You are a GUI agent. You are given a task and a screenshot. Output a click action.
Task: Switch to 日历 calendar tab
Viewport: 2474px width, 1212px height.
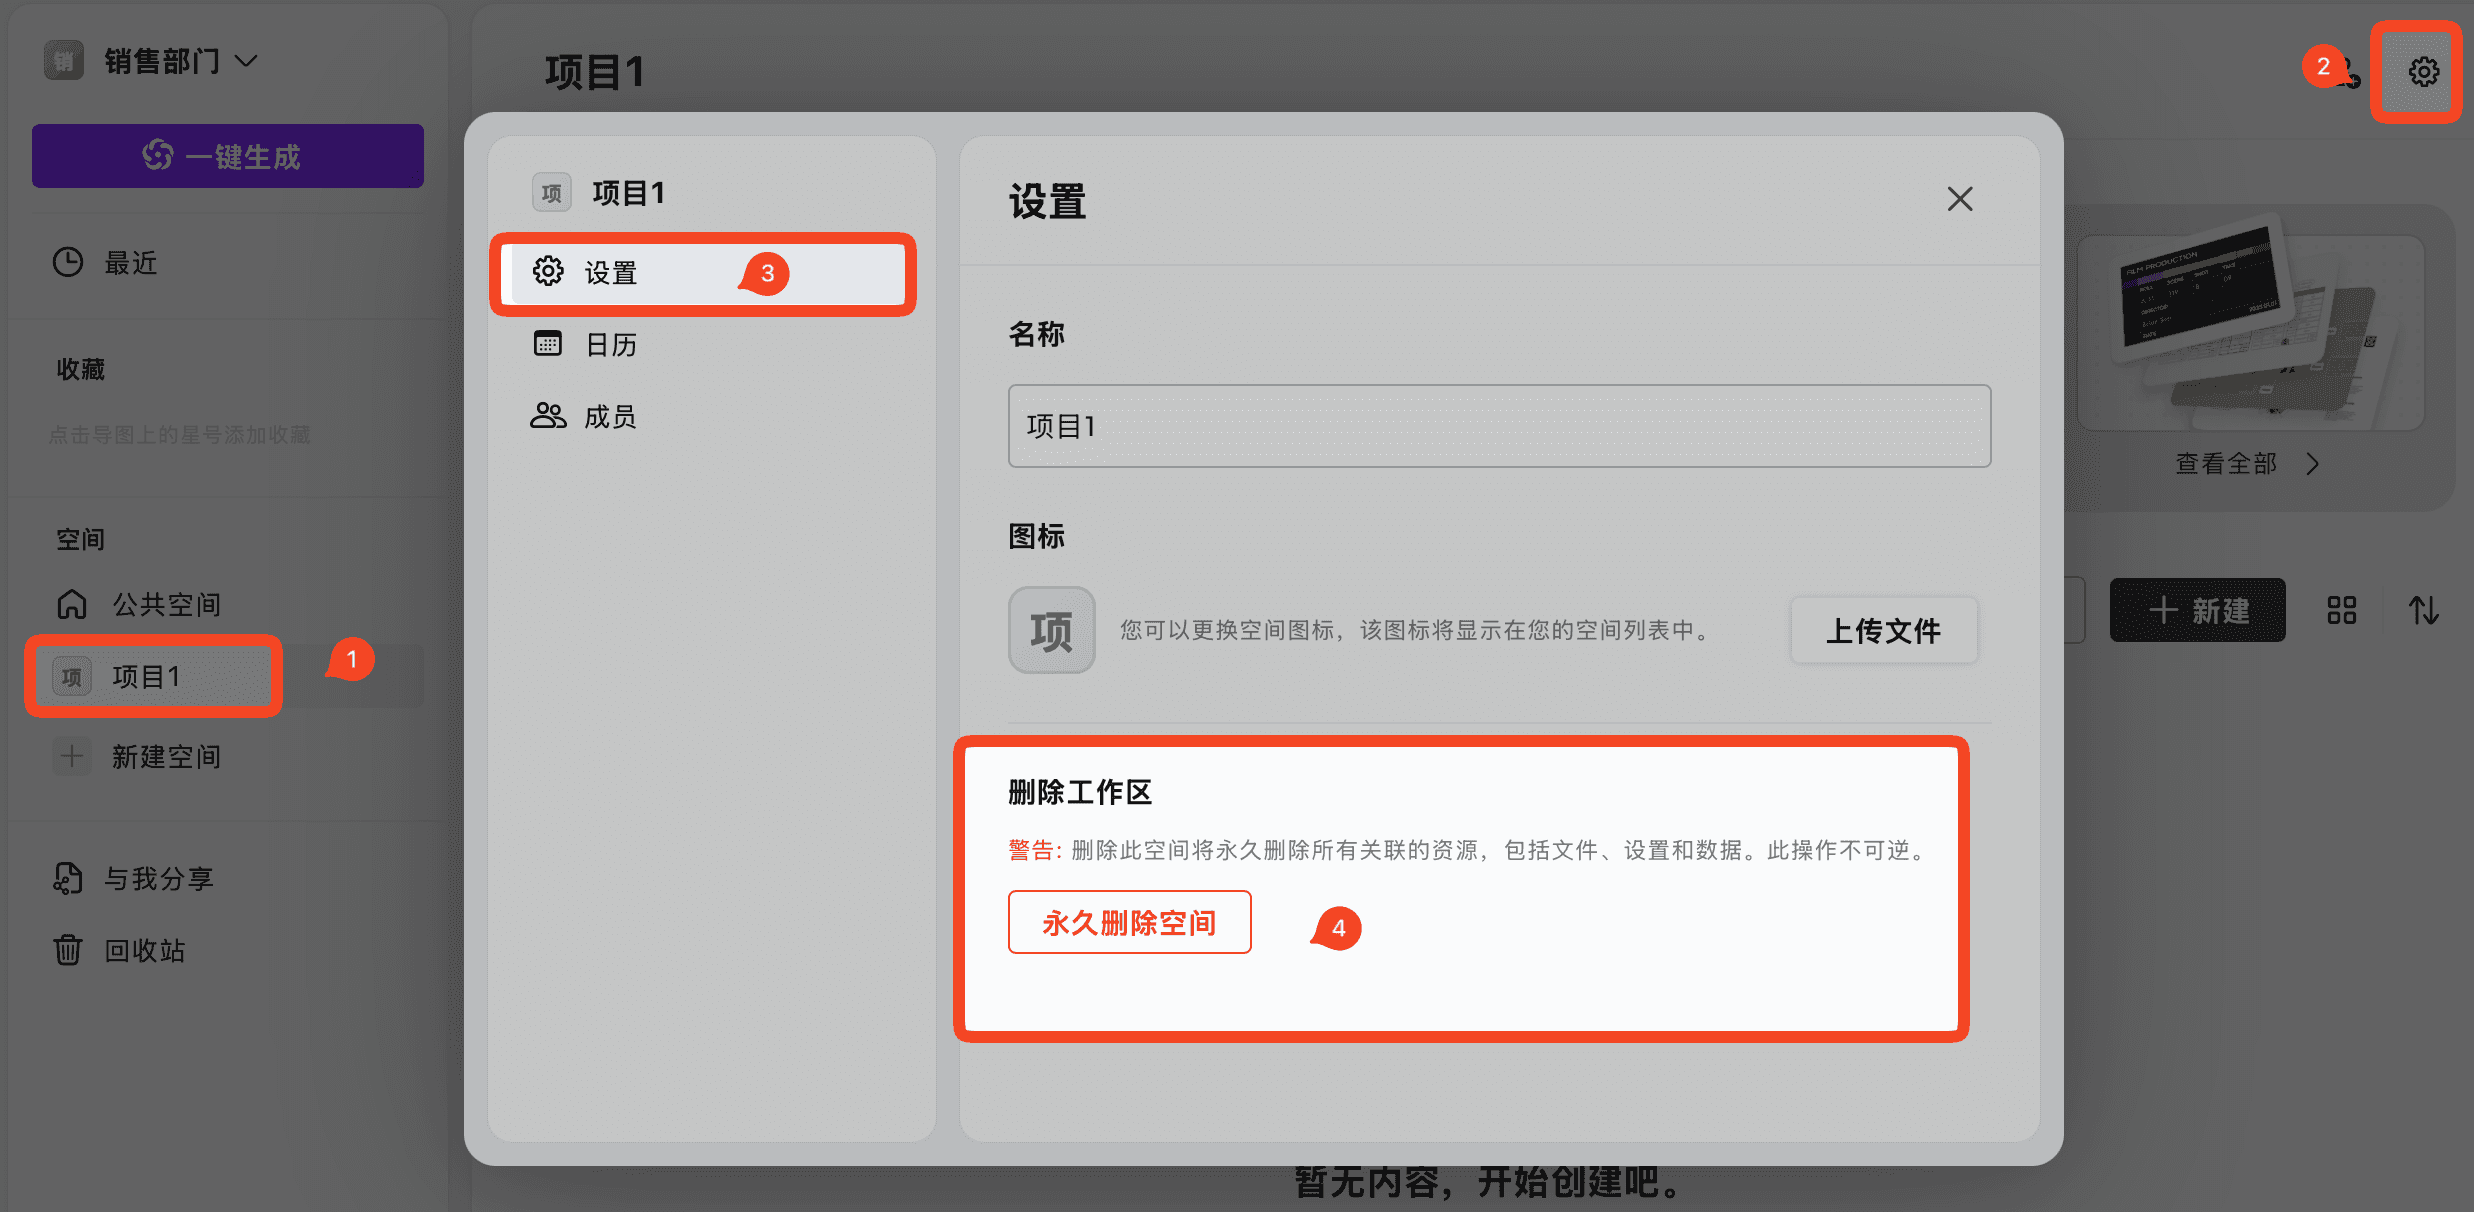click(610, 345)
